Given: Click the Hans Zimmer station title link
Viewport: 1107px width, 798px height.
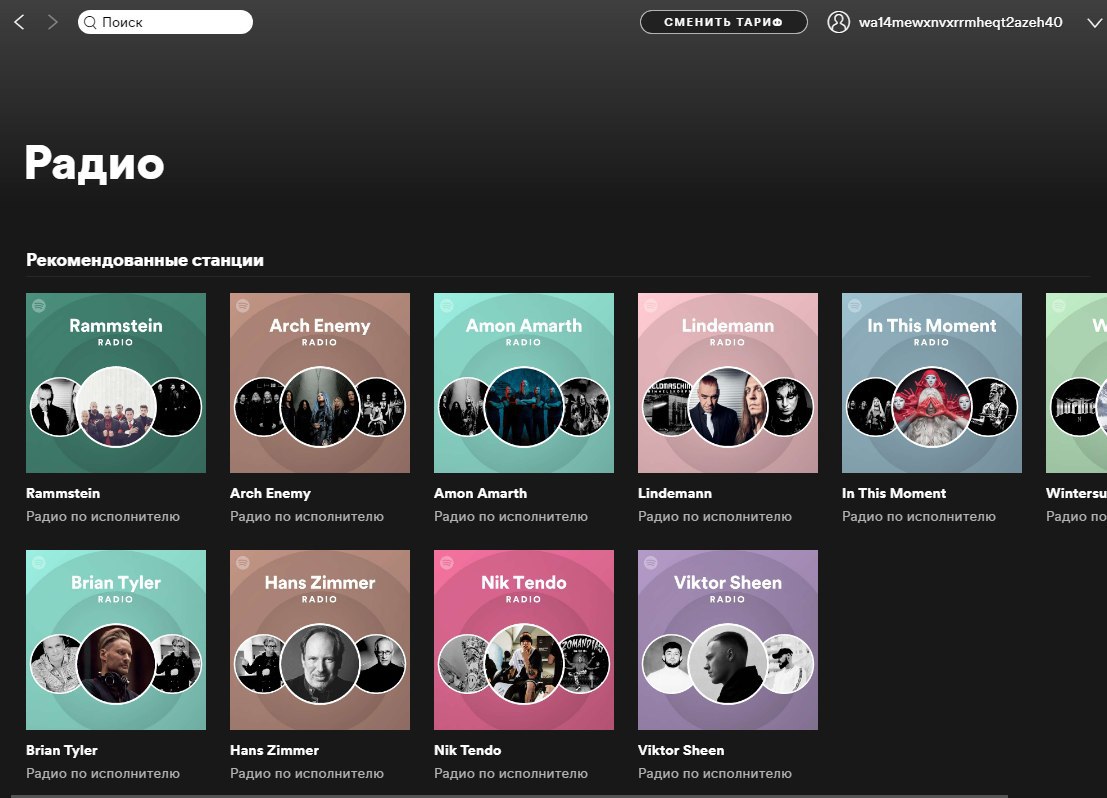Looking at the screenshot, I should pyautogui.click(x=275, y=750).
